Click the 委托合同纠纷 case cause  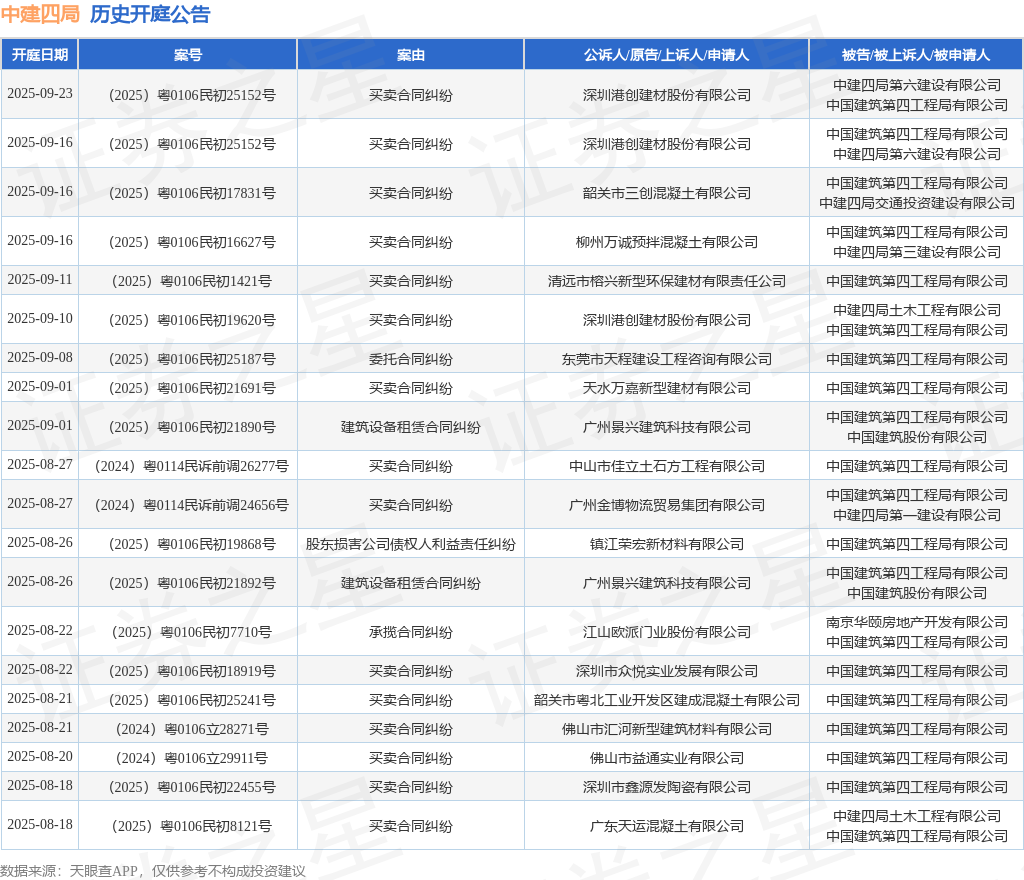411,359
